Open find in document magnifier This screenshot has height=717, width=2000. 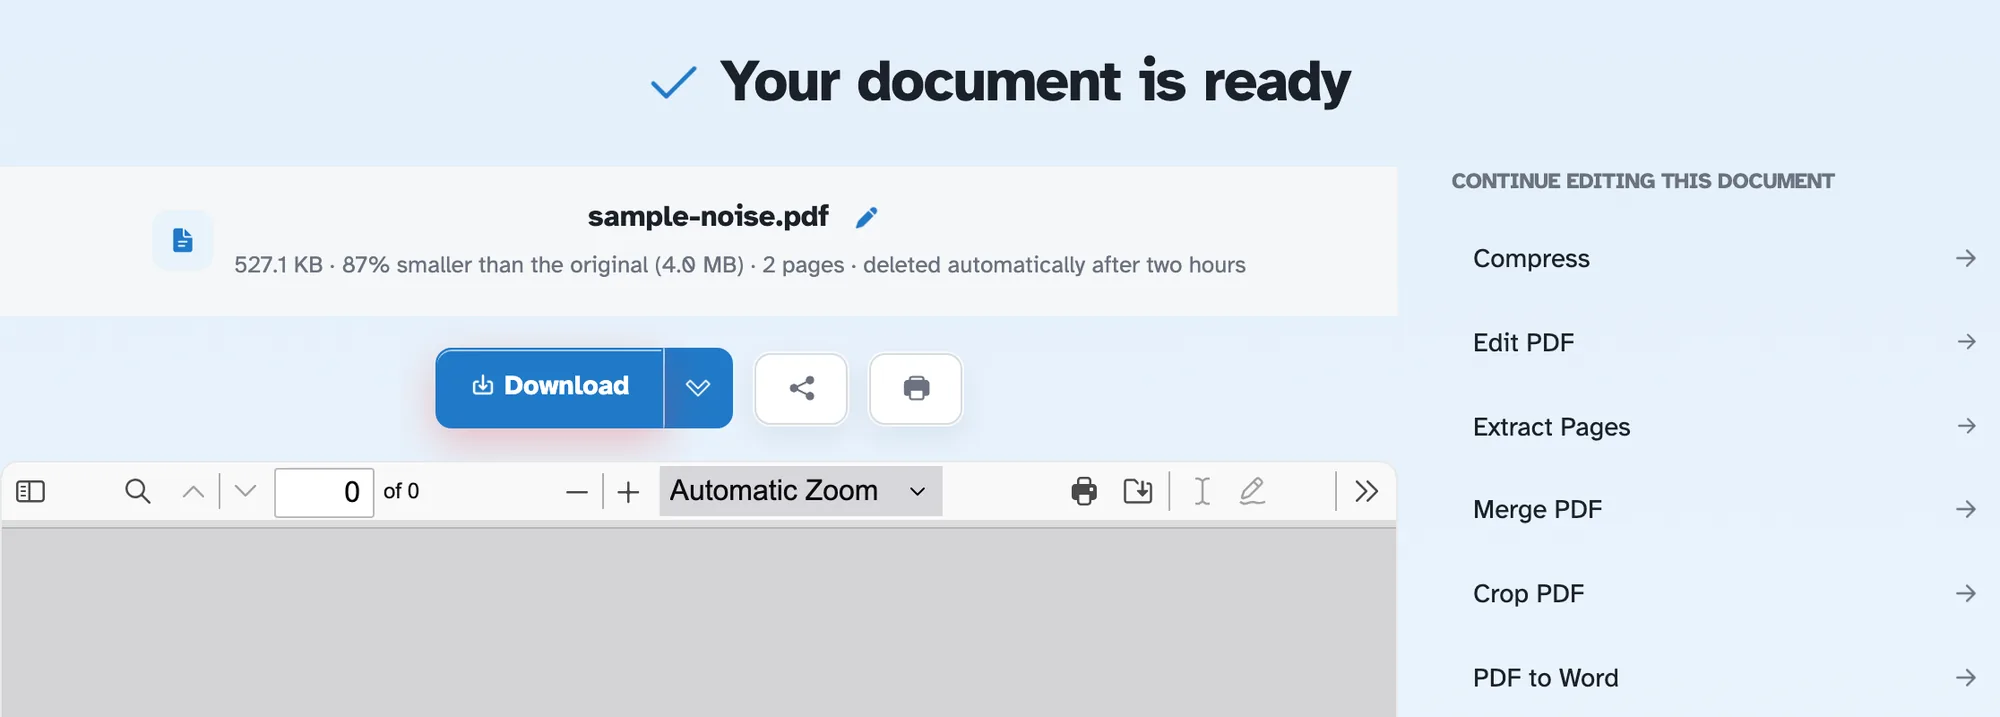click(x=138, y=491)
